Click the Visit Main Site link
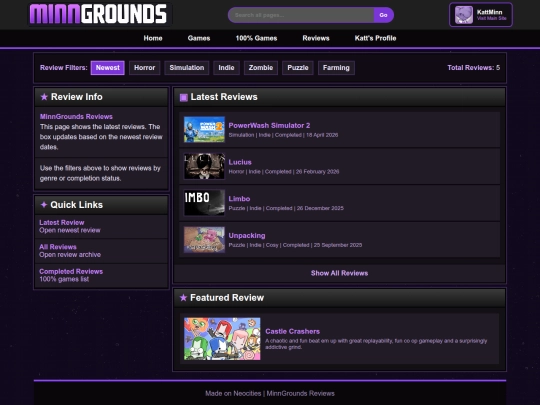 coord(491,19)
